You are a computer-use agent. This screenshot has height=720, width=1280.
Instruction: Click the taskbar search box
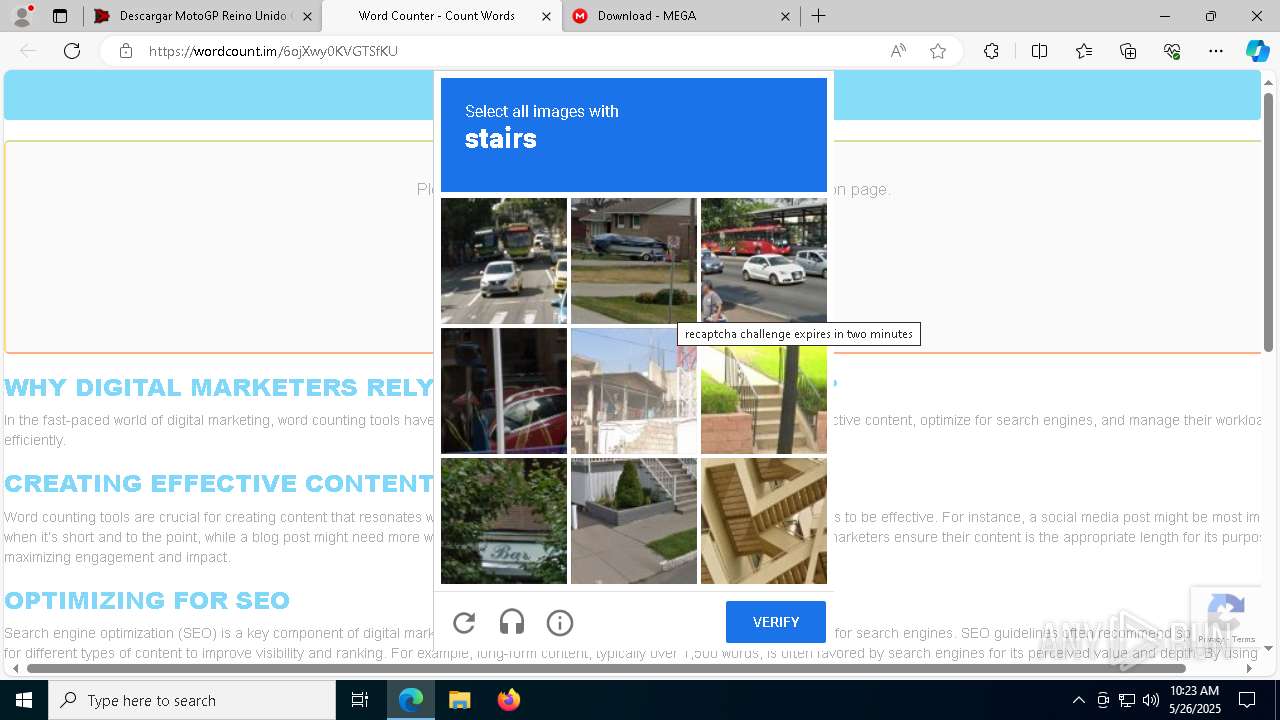click(x=192, y=700)
